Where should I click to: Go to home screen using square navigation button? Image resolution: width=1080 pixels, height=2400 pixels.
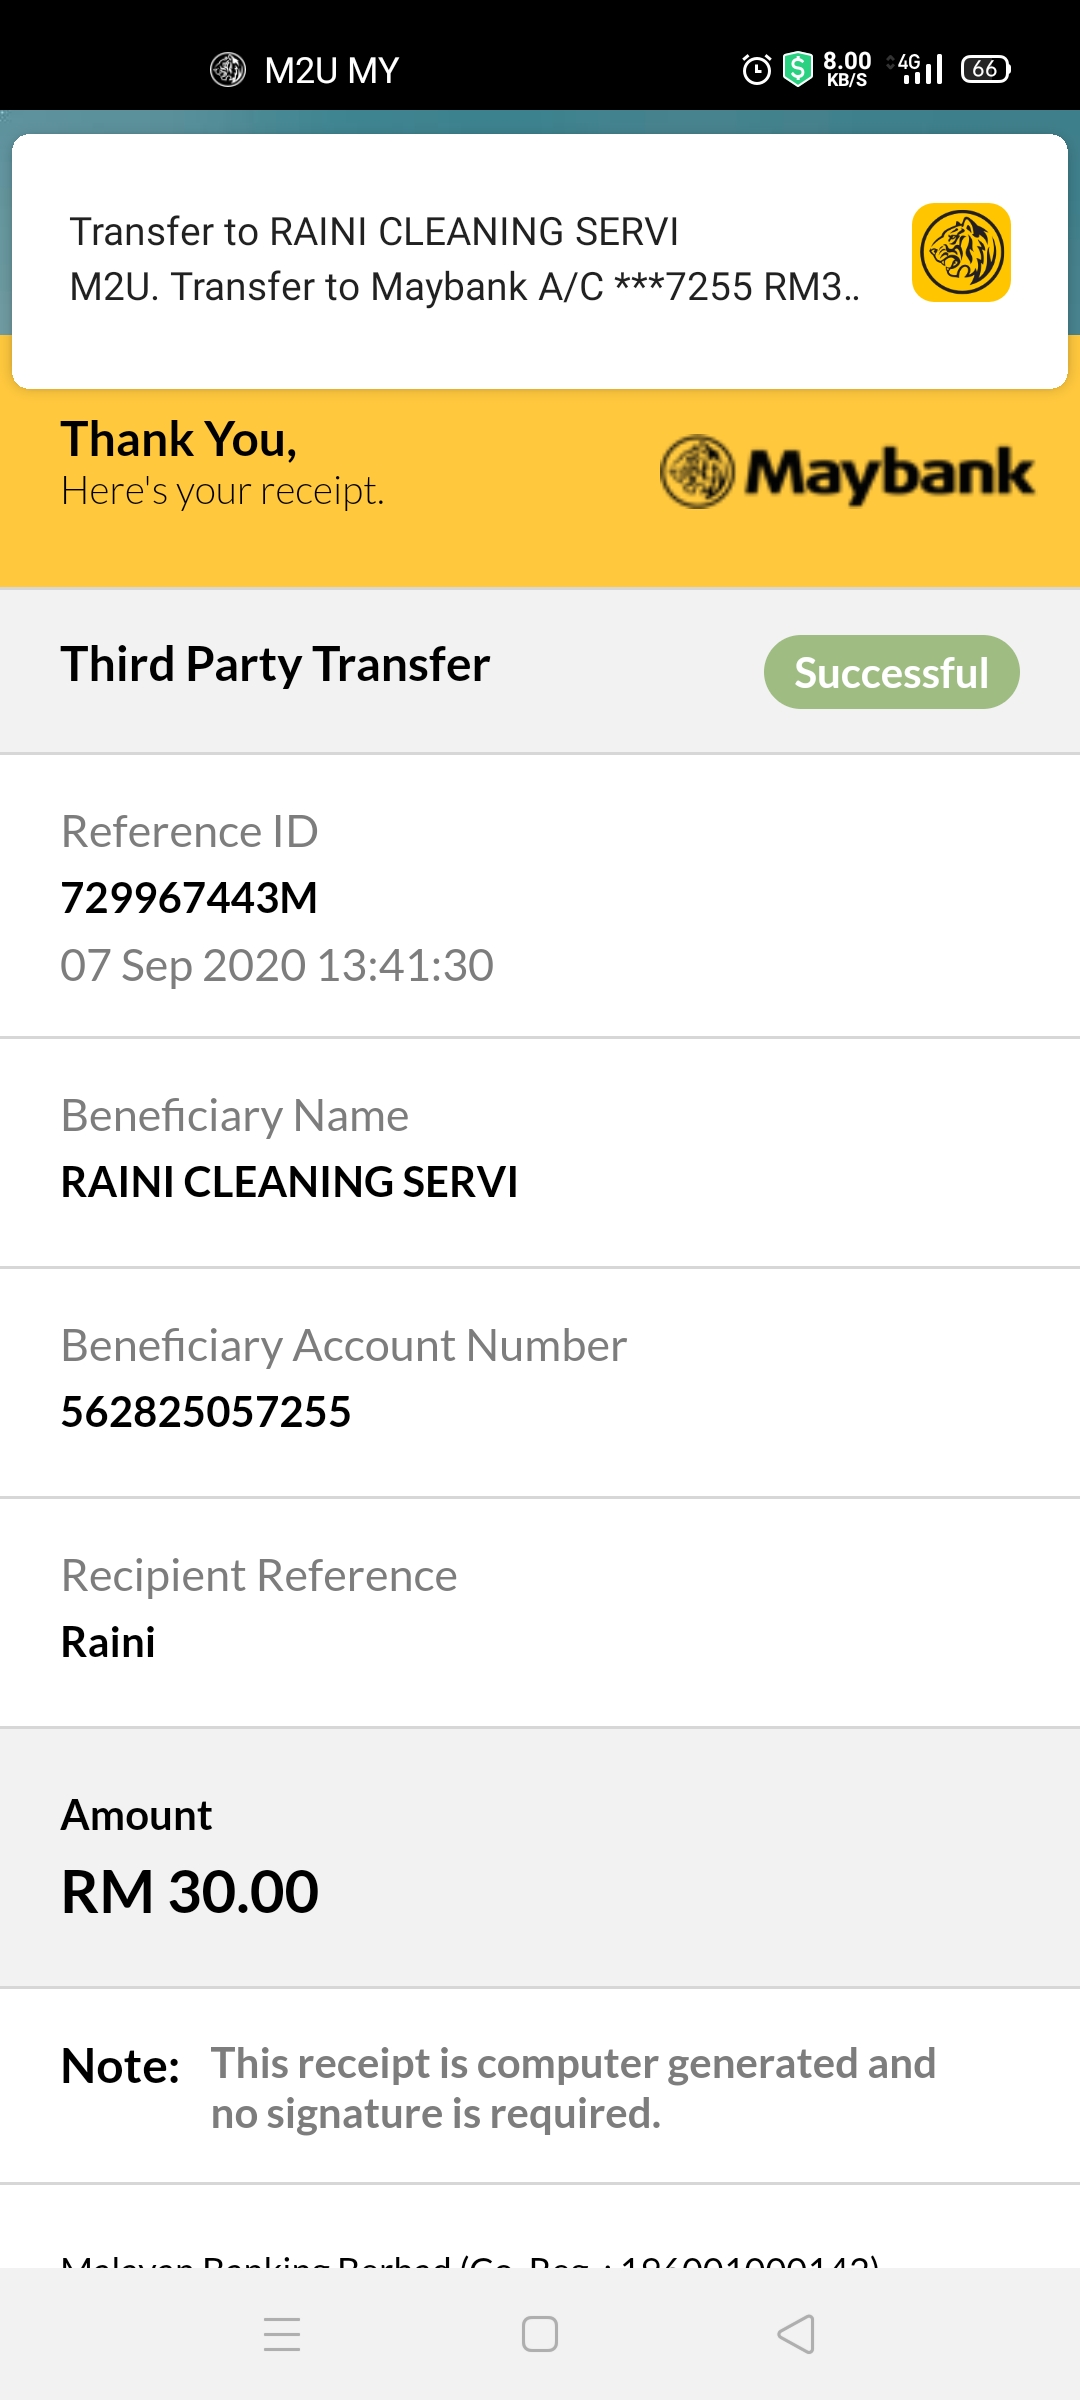click(540, 2334)
